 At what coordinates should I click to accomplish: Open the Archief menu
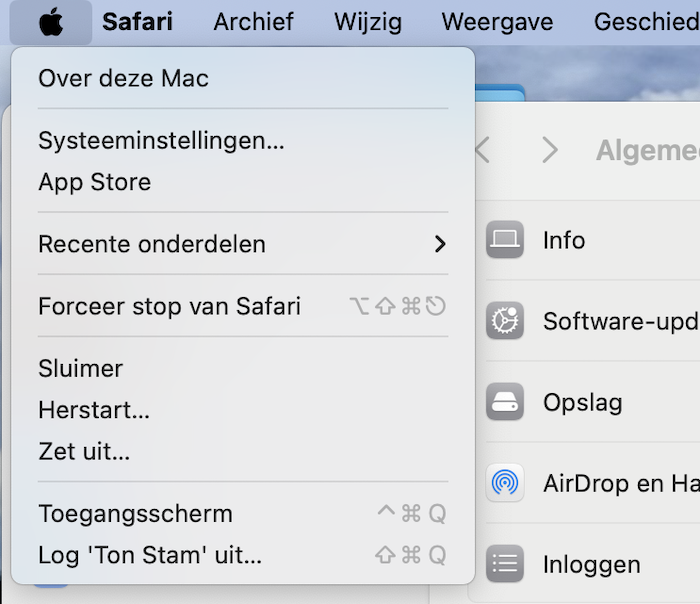click(x=254, y=22)
